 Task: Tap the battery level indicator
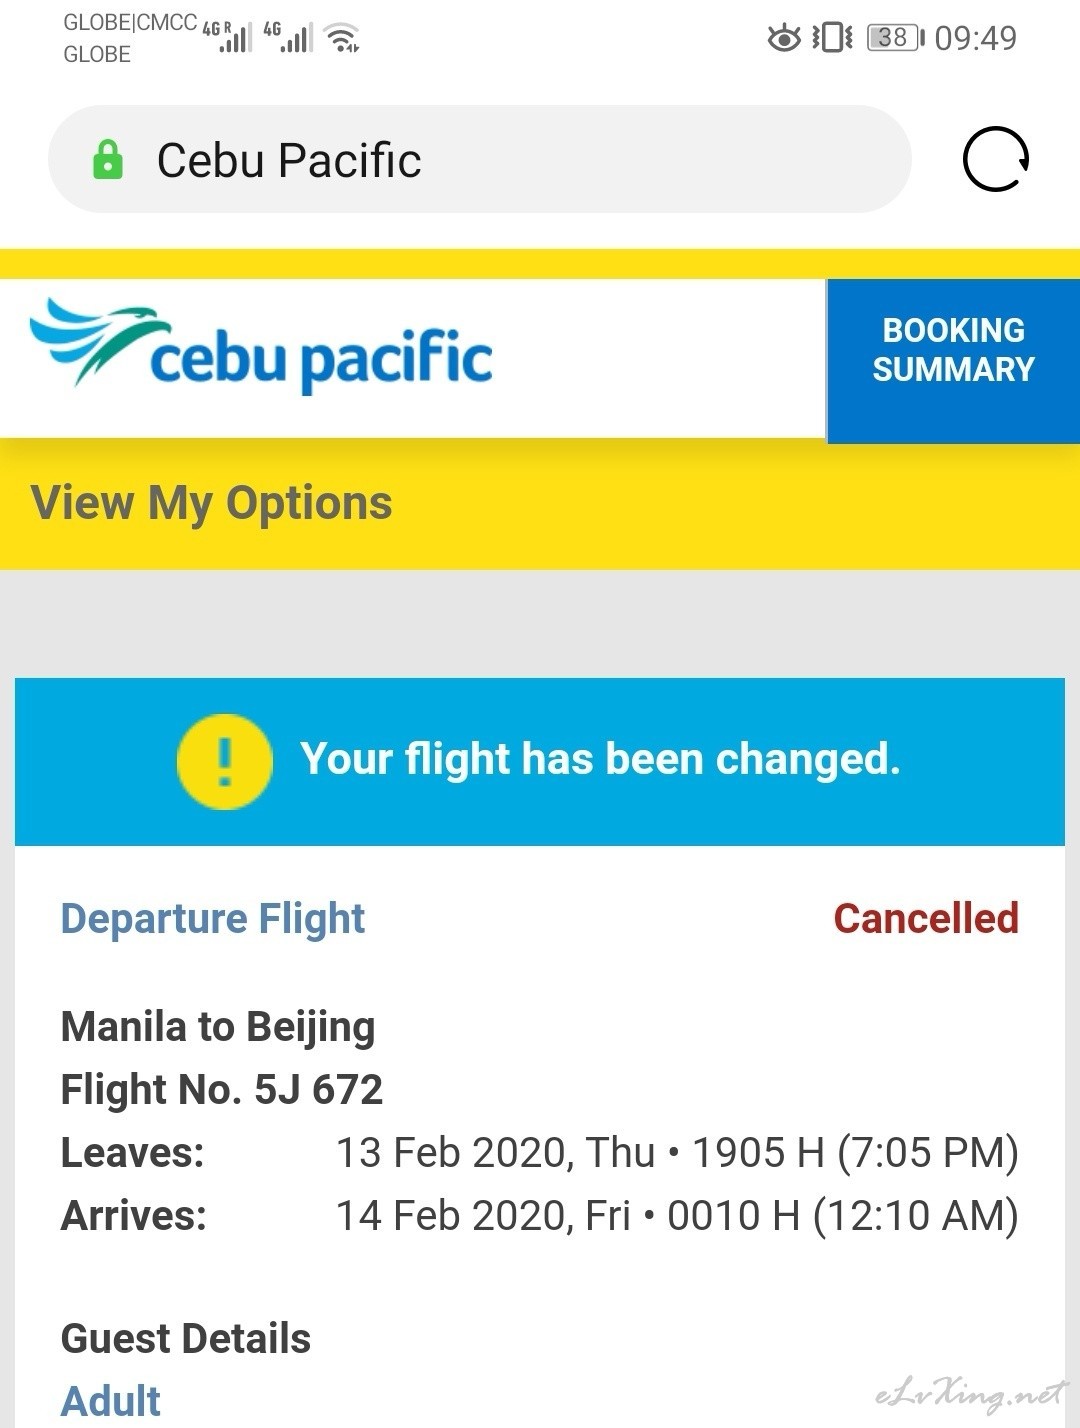(x=895, y=38)
